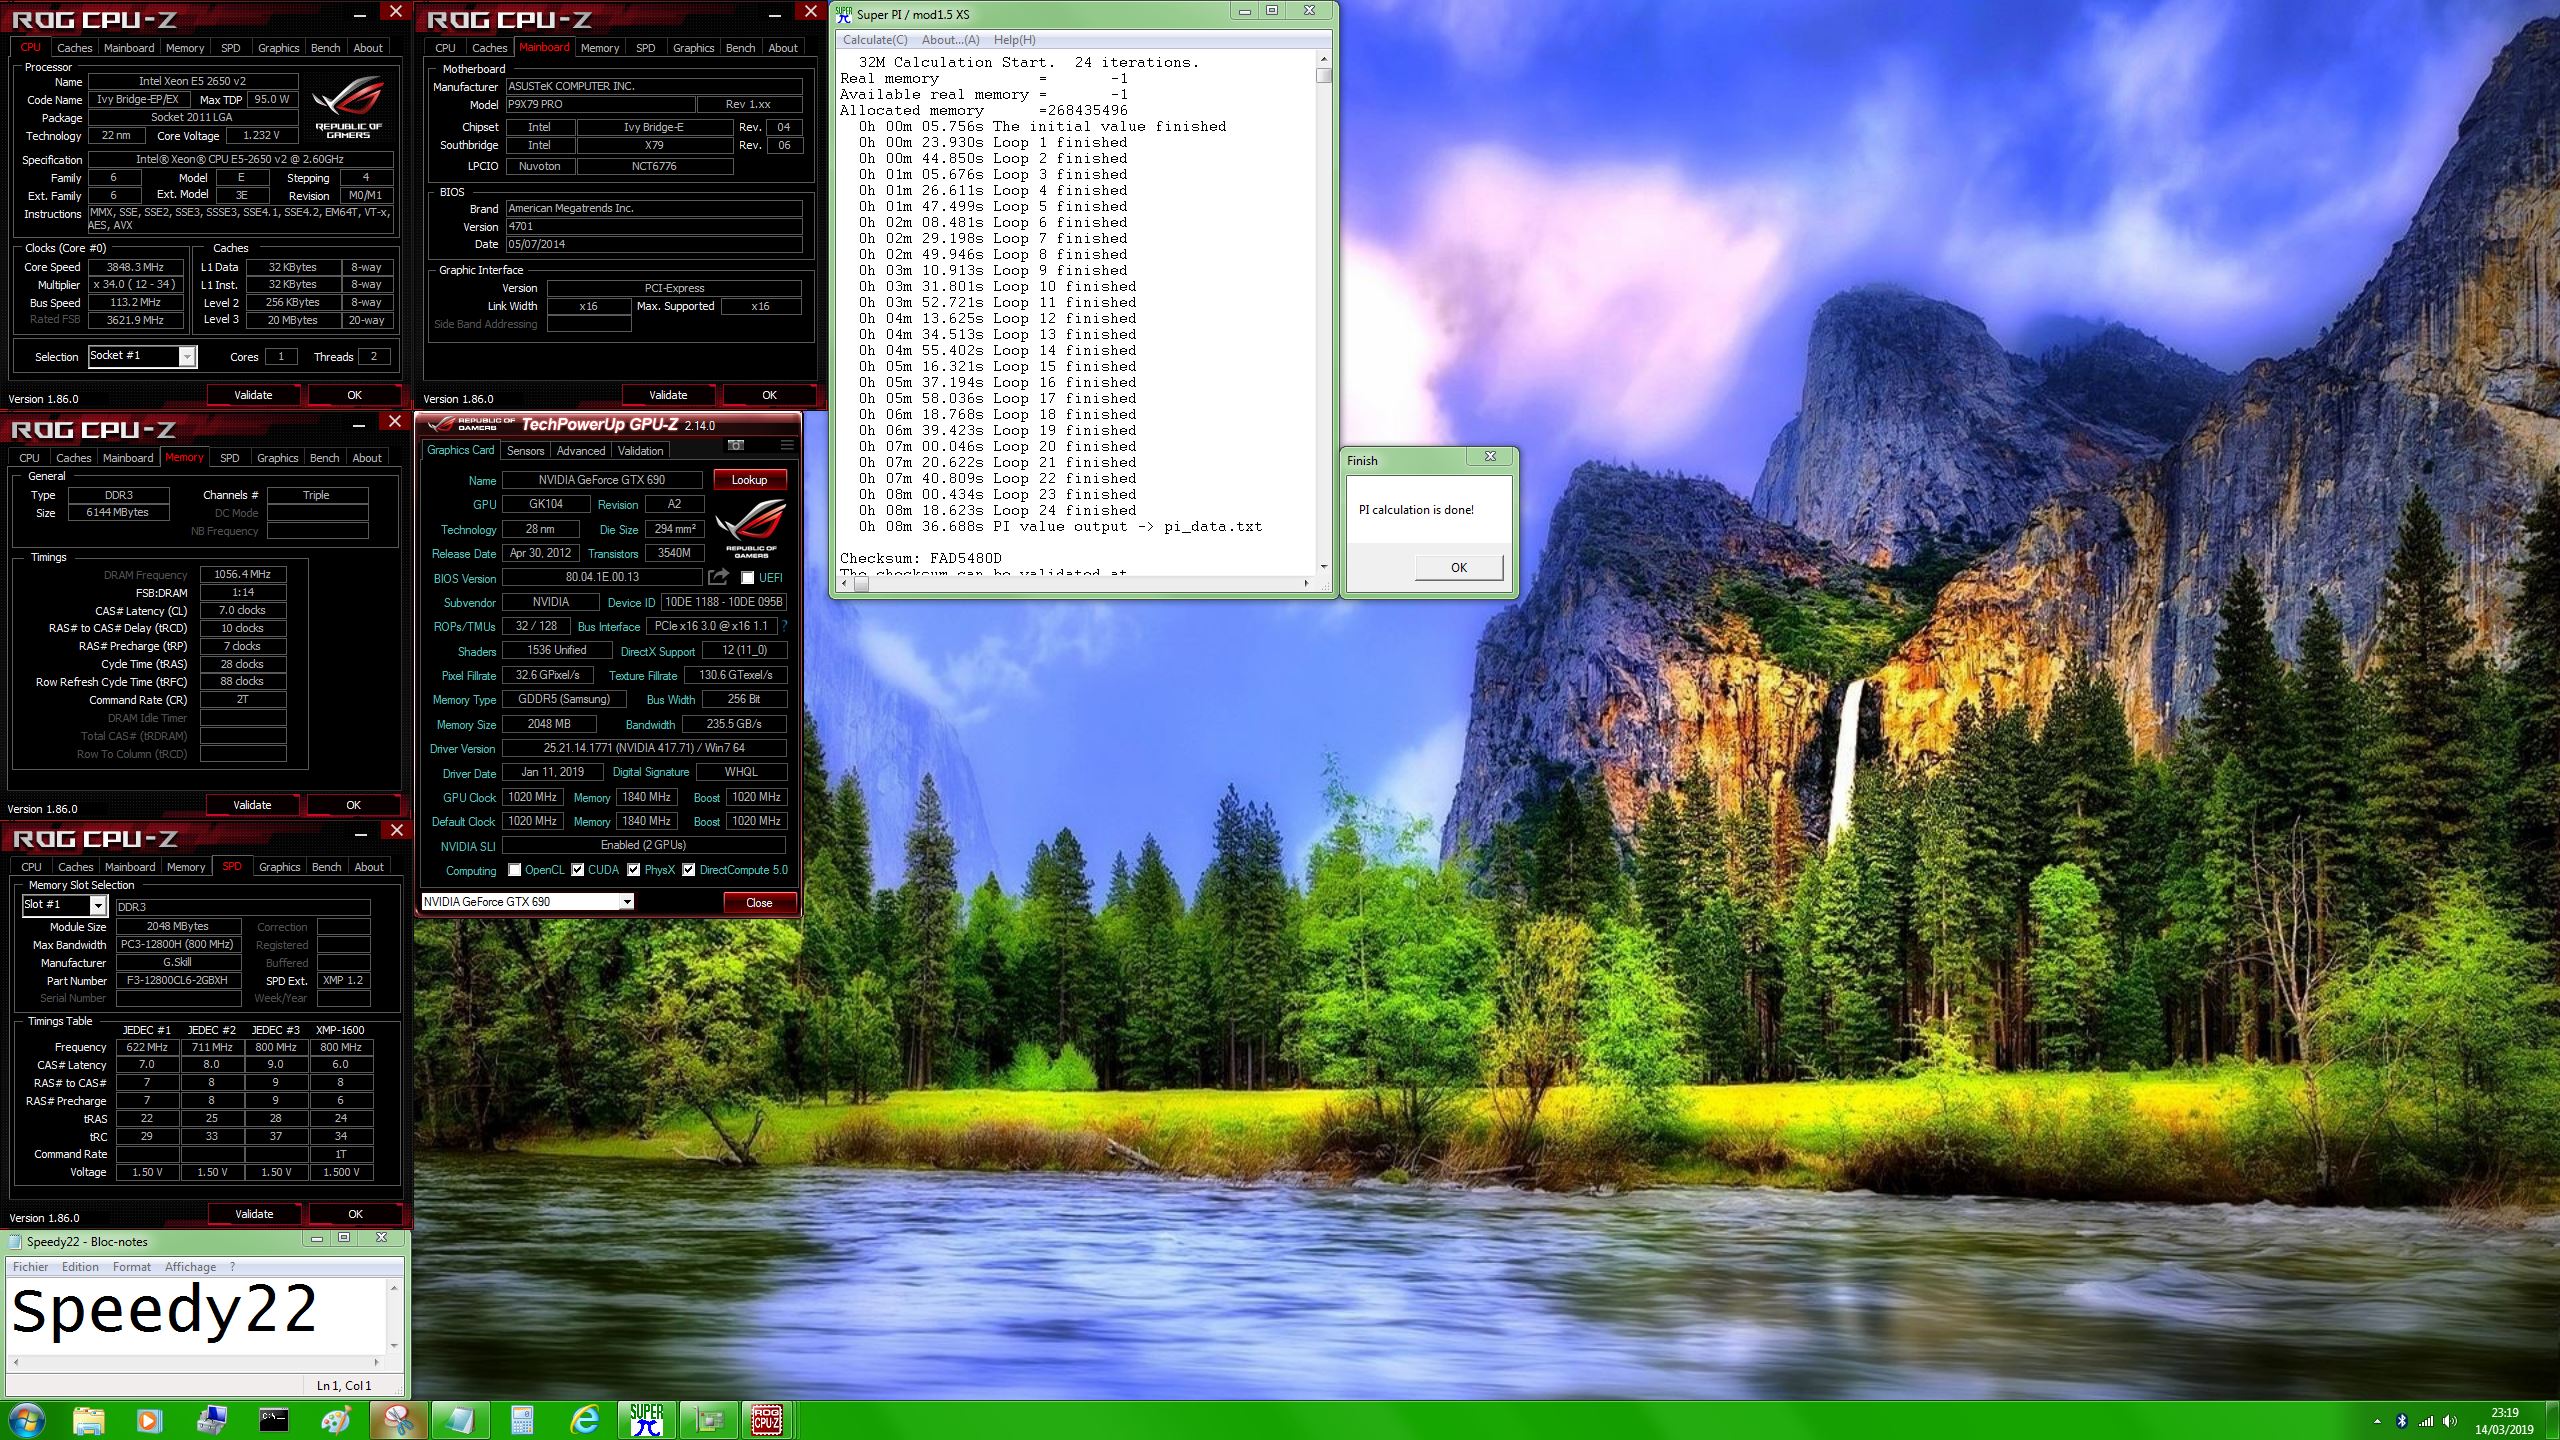Click the Lookup button in GPU-Z
Viewport: 2560px width, 1440px height.
[749, 480]
